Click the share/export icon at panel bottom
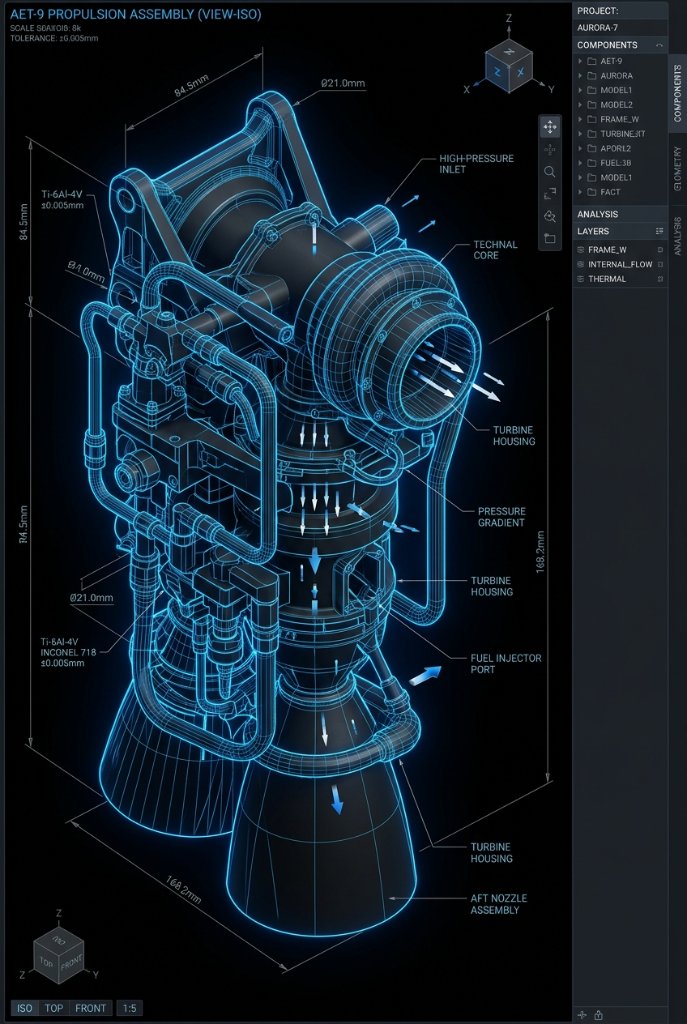This screenshot has width=687, height=1024. click(x=598, y=1015)
